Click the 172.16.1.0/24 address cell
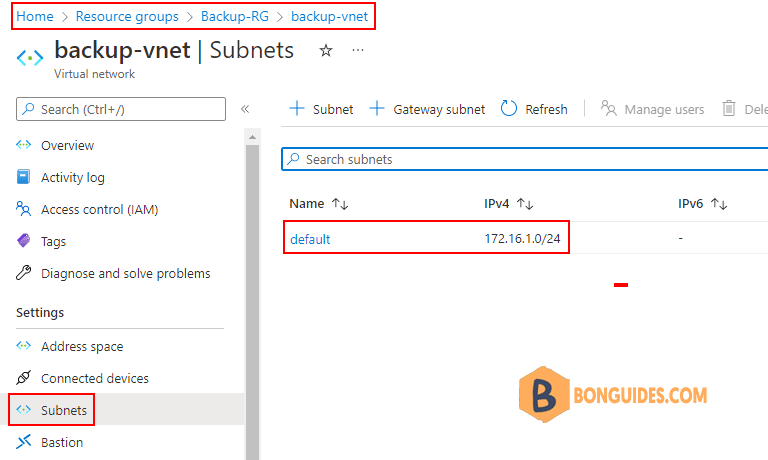The height and width of the screenshot is (460, 768). pos(522,239)
